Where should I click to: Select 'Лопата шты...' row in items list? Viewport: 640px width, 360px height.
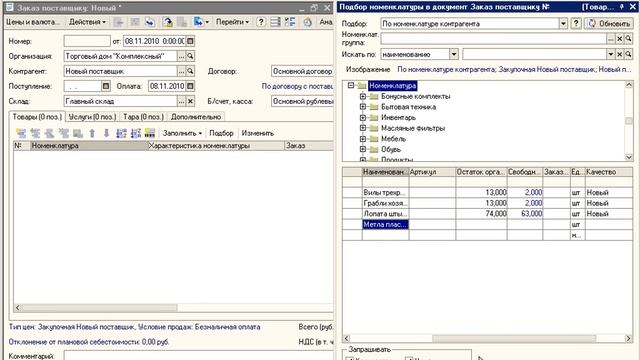coord(487,213)
